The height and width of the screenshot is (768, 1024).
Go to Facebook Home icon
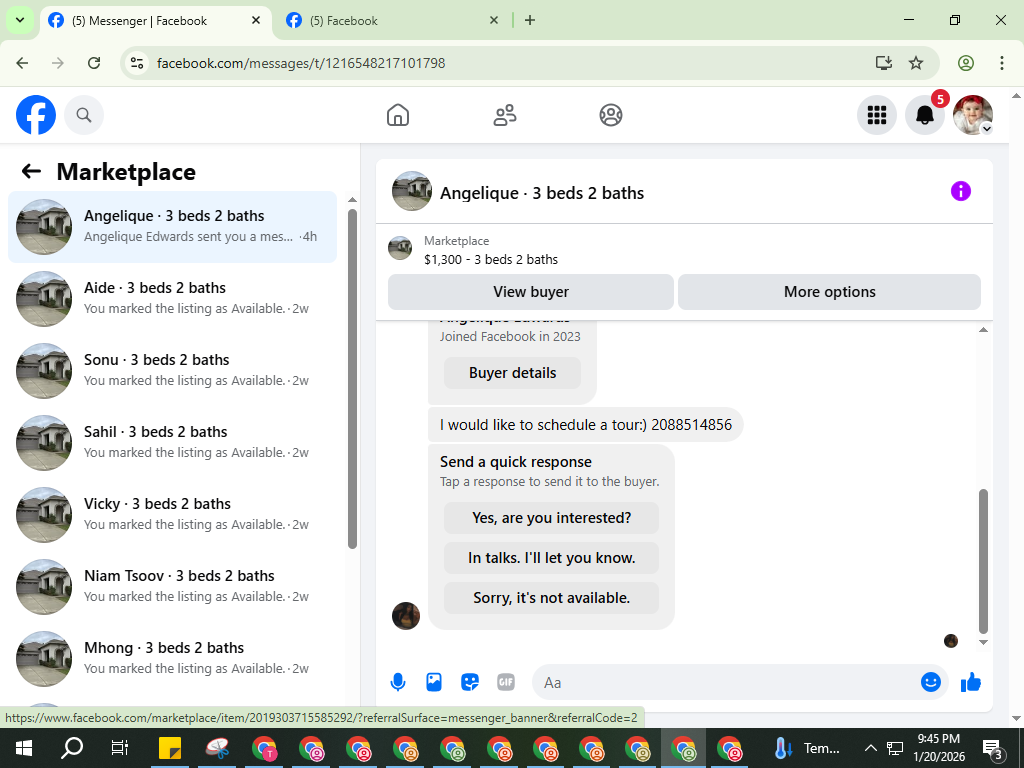click(x=398, y=115)
